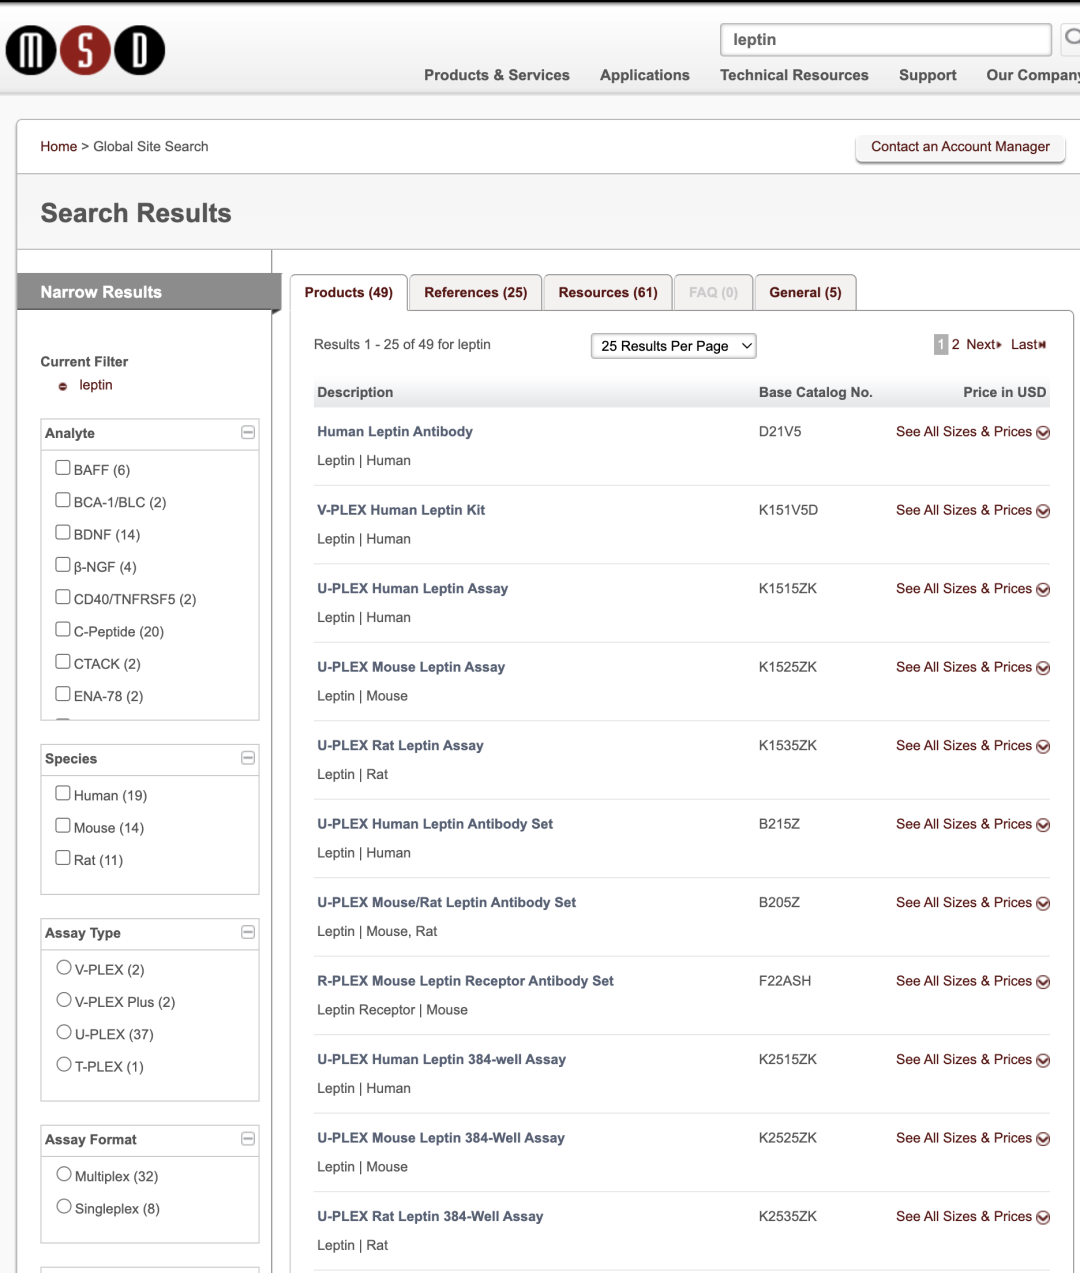Viewport: 1080px width, 1273px height.
Task: Choose the Singleplex assay format
Action: (x=64, y=1207)
